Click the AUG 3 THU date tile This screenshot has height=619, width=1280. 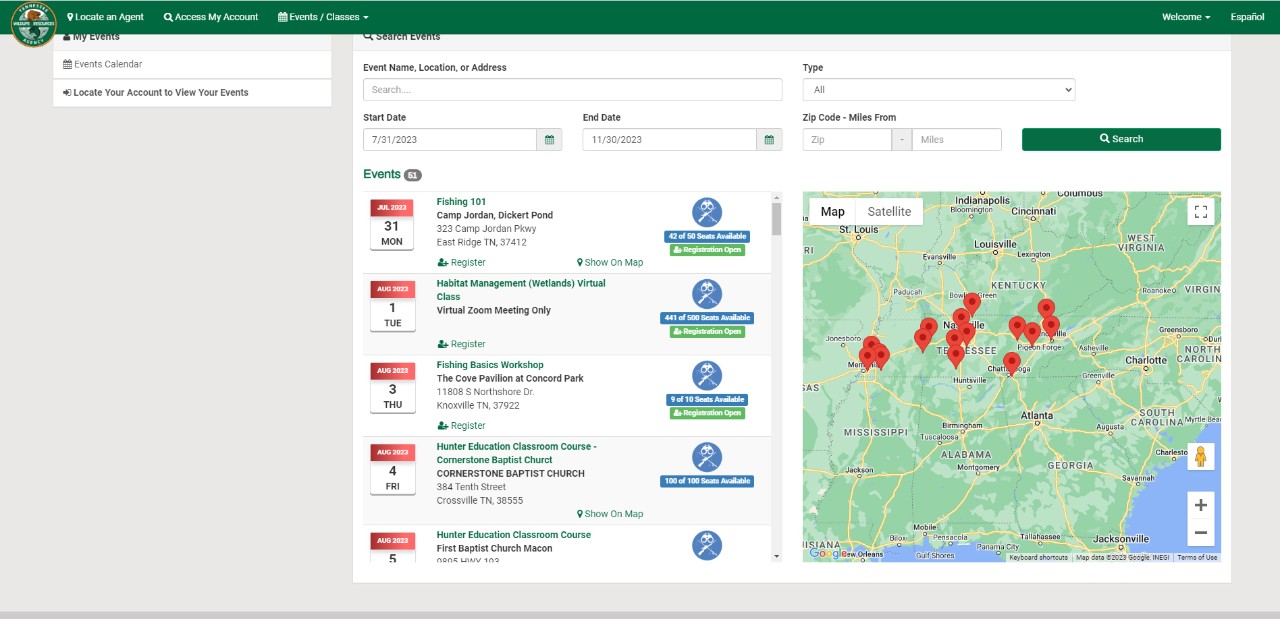(392, 388)
